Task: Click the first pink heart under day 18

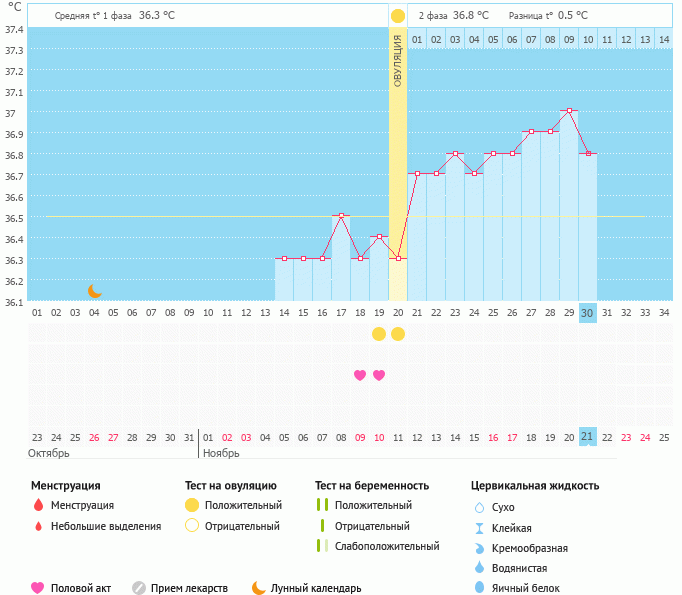Action: click(x=360, y=375)
